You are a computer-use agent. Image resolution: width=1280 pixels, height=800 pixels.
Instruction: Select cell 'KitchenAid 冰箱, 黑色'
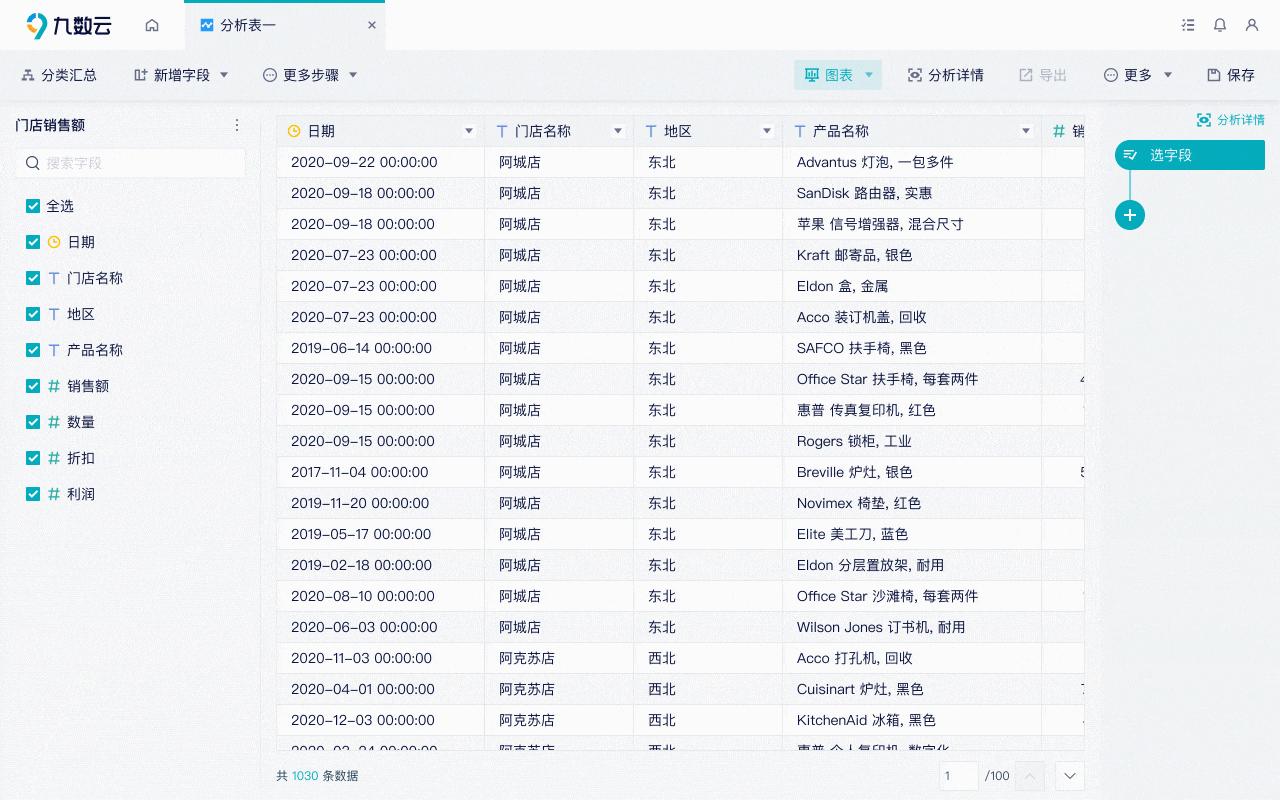(912, 720)
